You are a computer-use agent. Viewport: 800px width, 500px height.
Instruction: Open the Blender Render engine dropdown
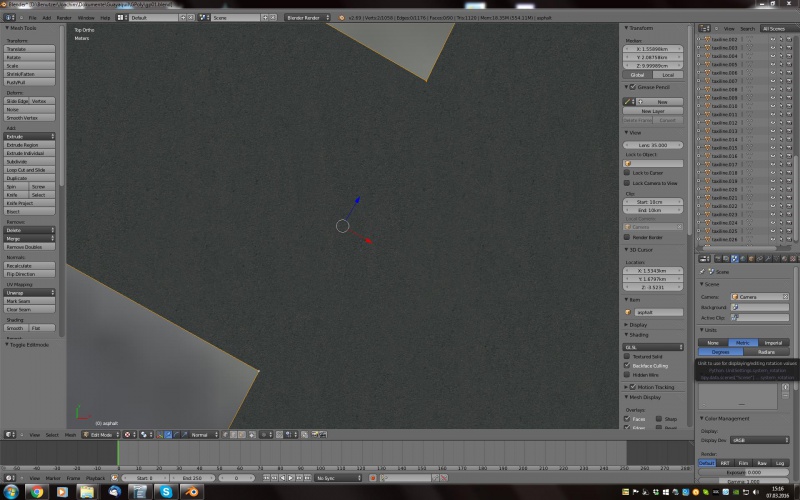307,17
